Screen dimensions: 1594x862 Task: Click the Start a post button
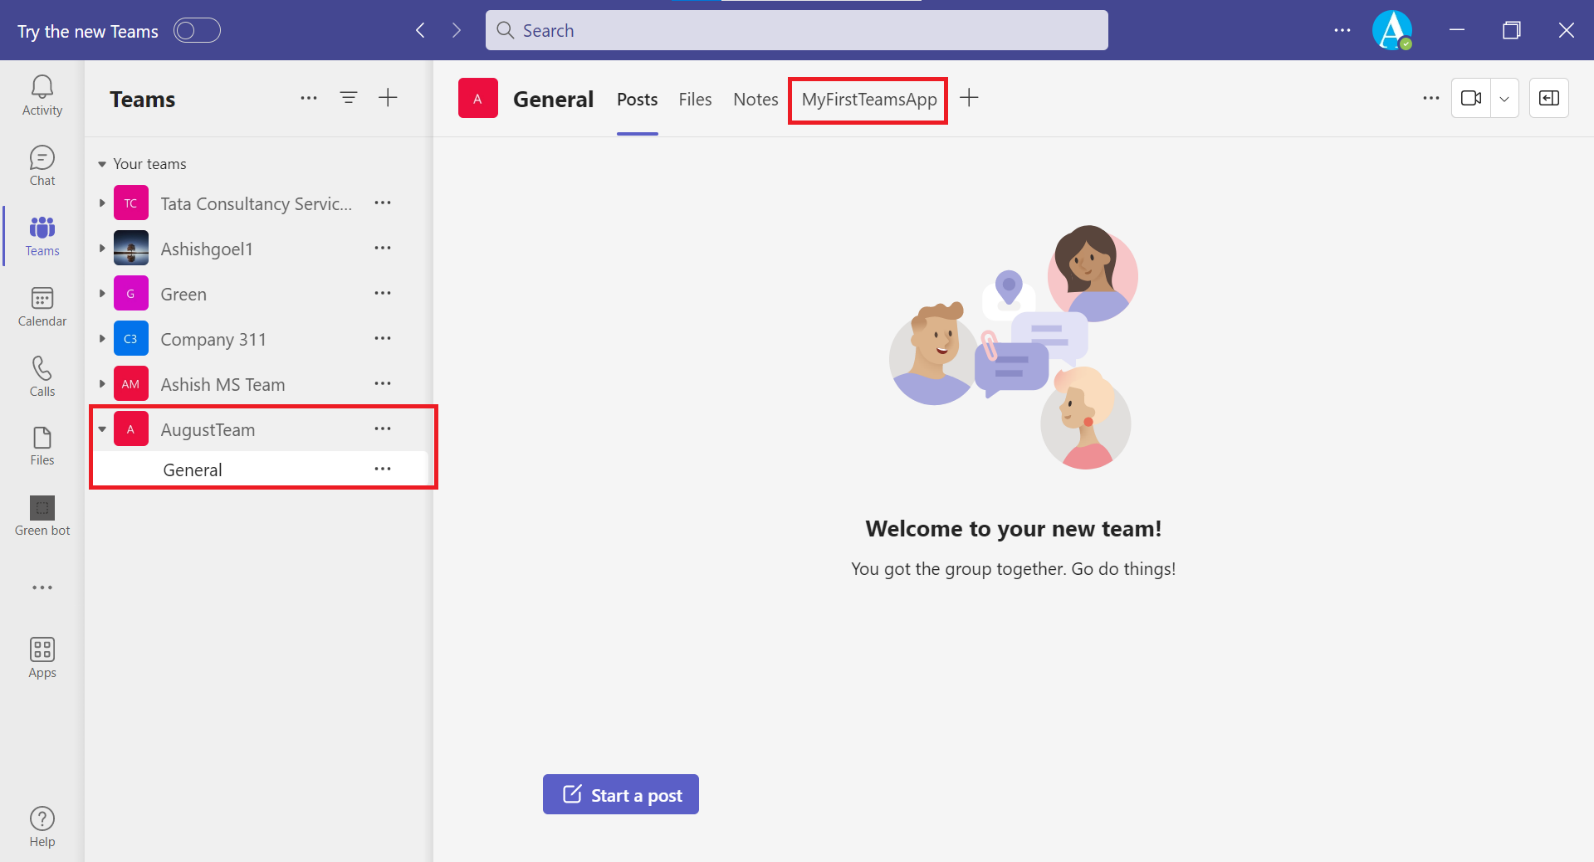click(x=621, y=795)
